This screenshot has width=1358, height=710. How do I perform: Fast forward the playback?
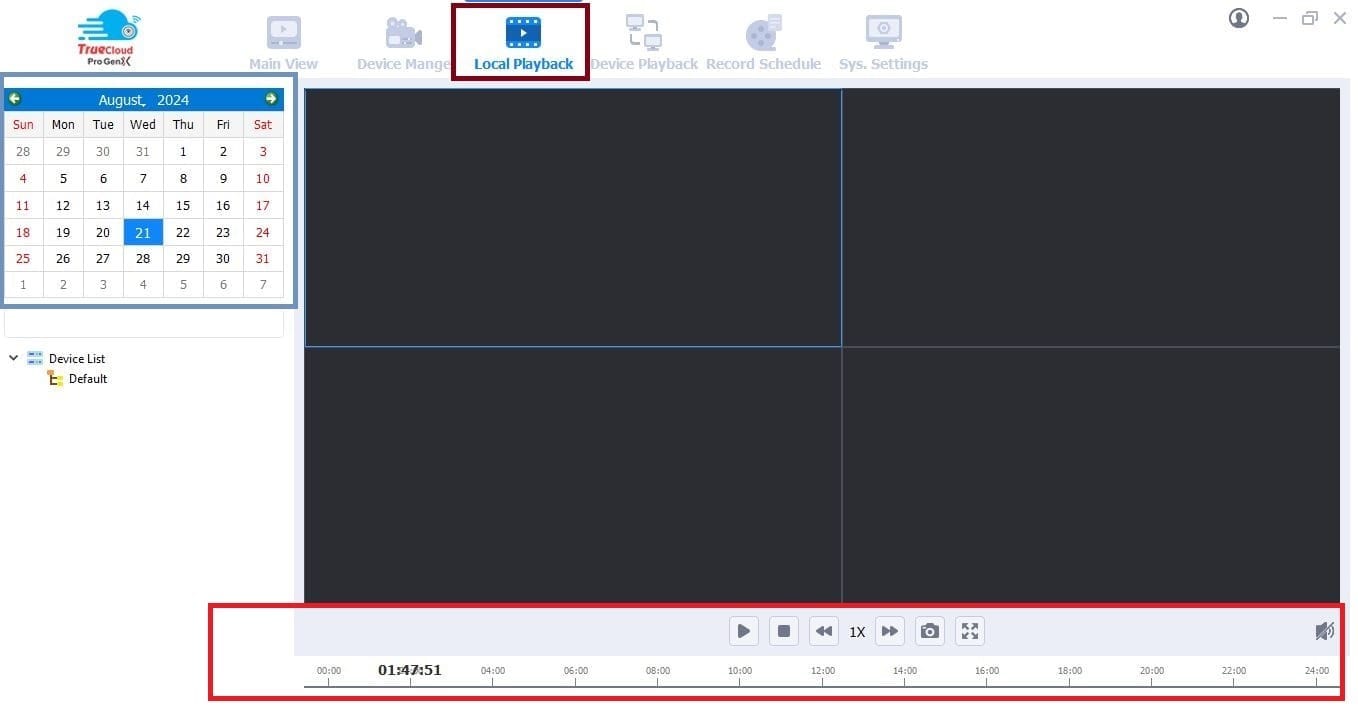tap(889, 631)
